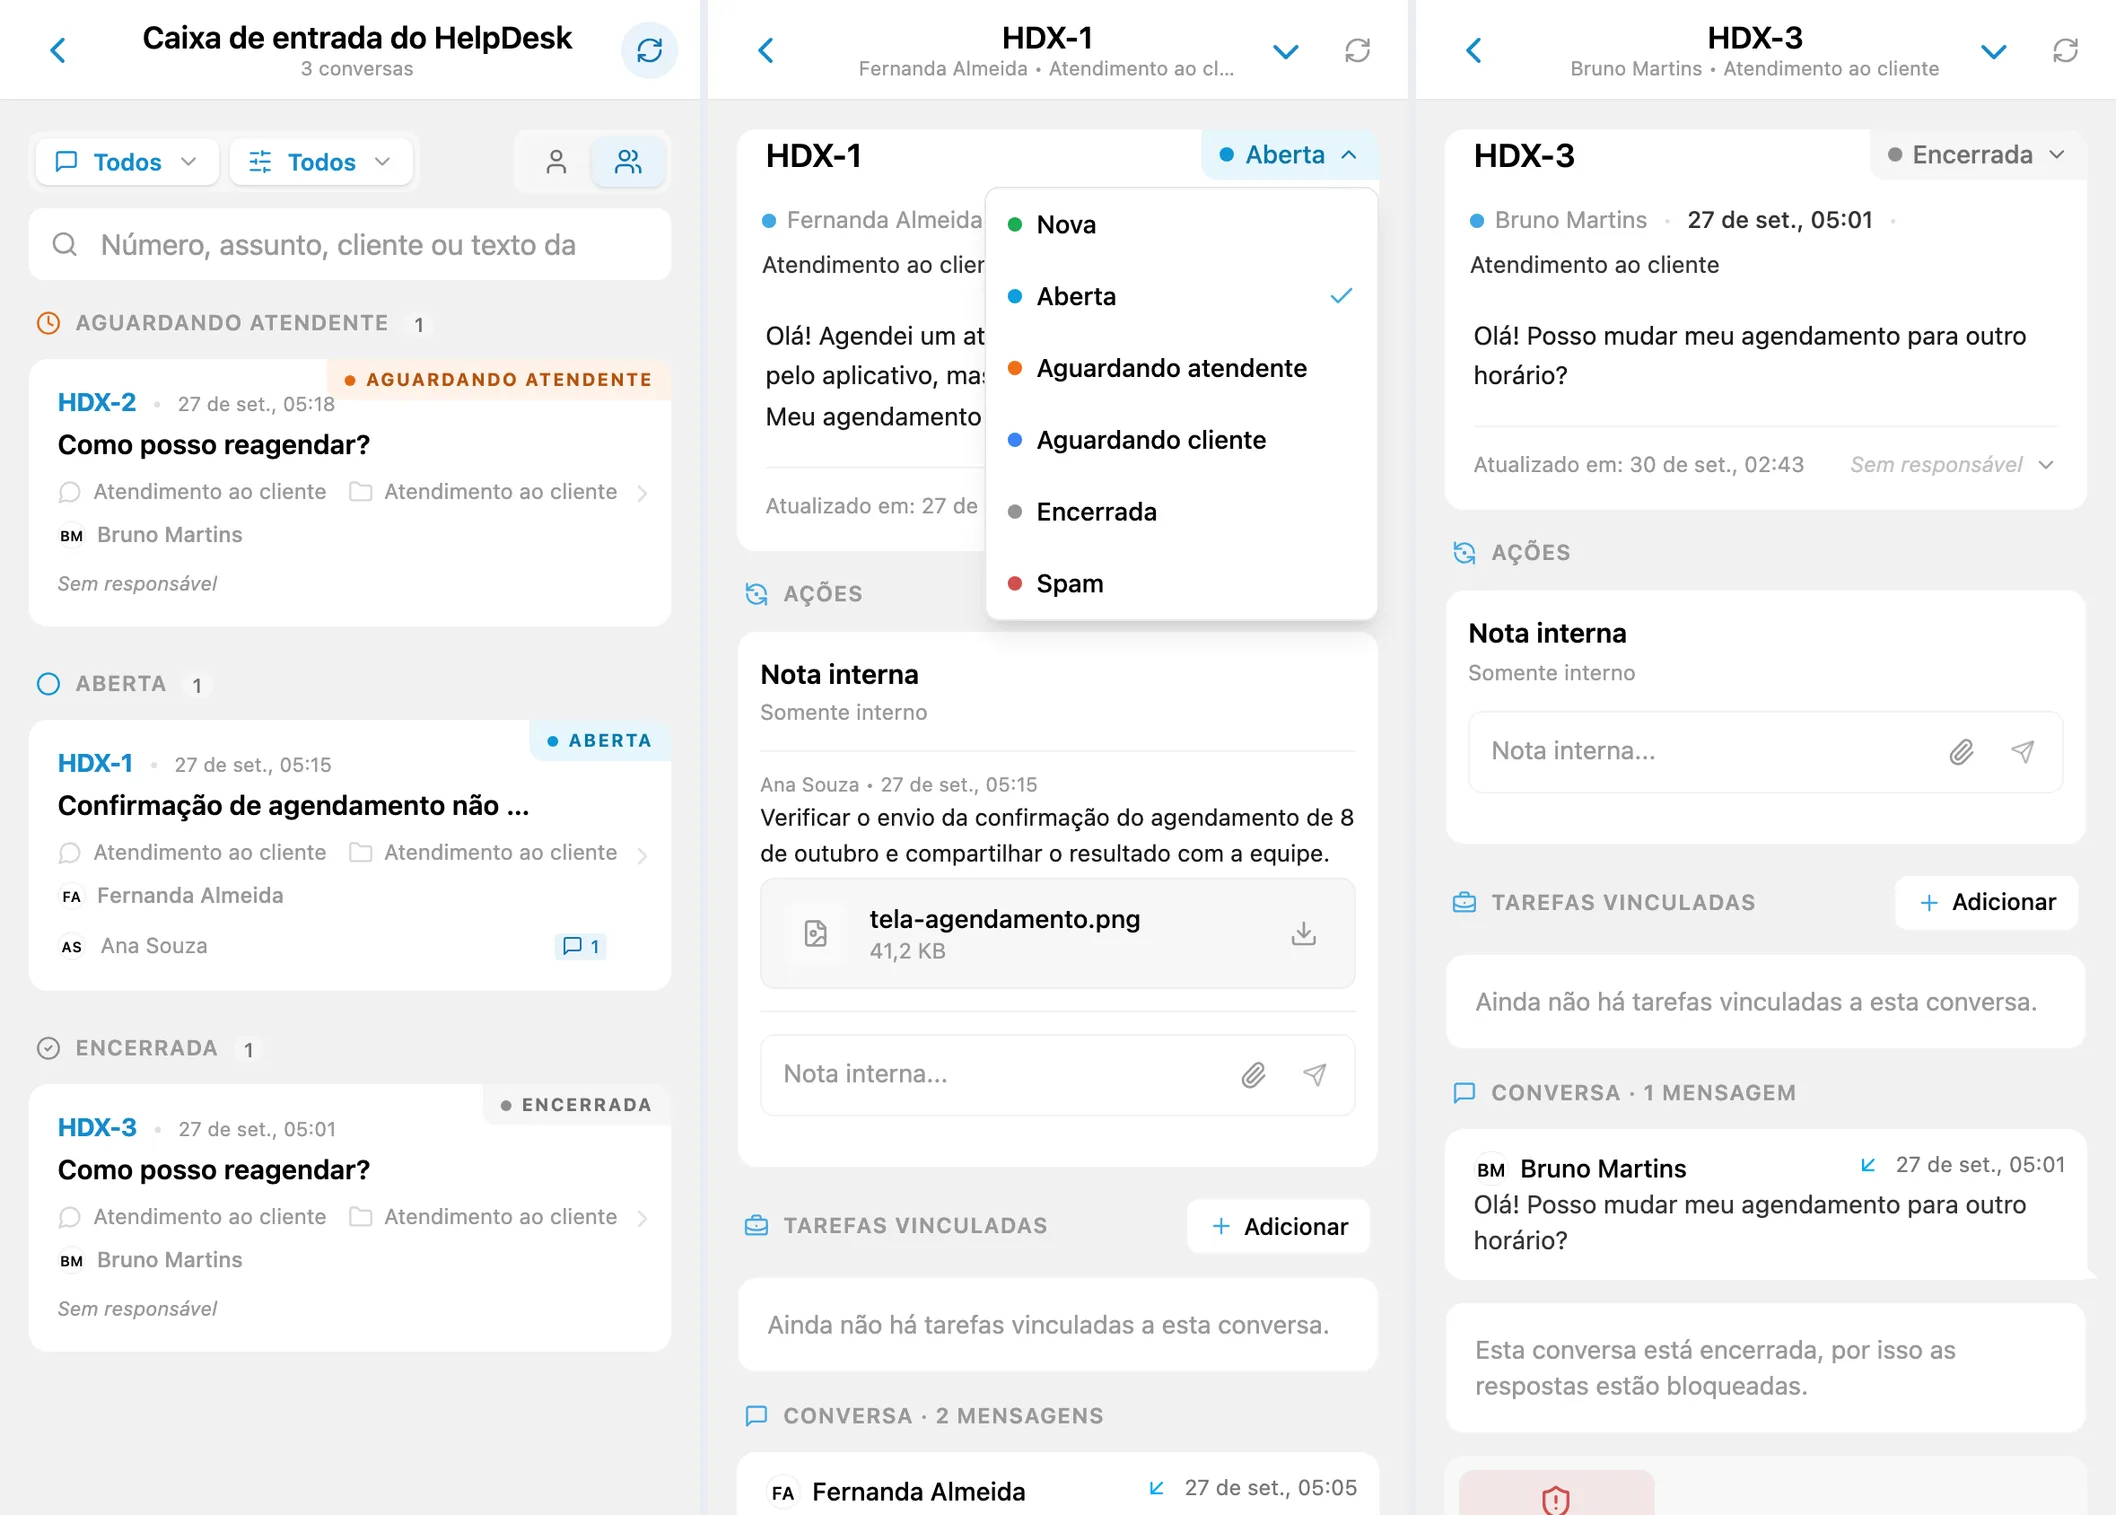This screenshot has height=1515, width=2116.
Task: Select Aguardando atendente status option
Action: (x=1181, y=368)
